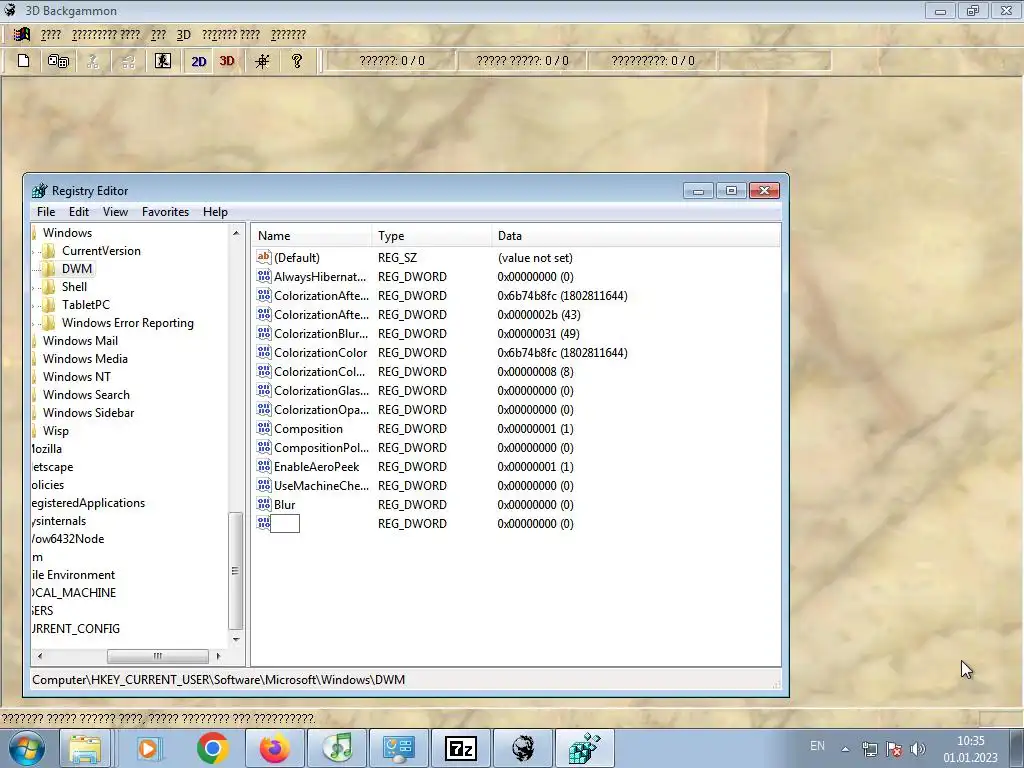Click the spider-like options icon in Backgammon toolbar
The width and height of the screenshot is (1024, 768).
tap(262, 61)
